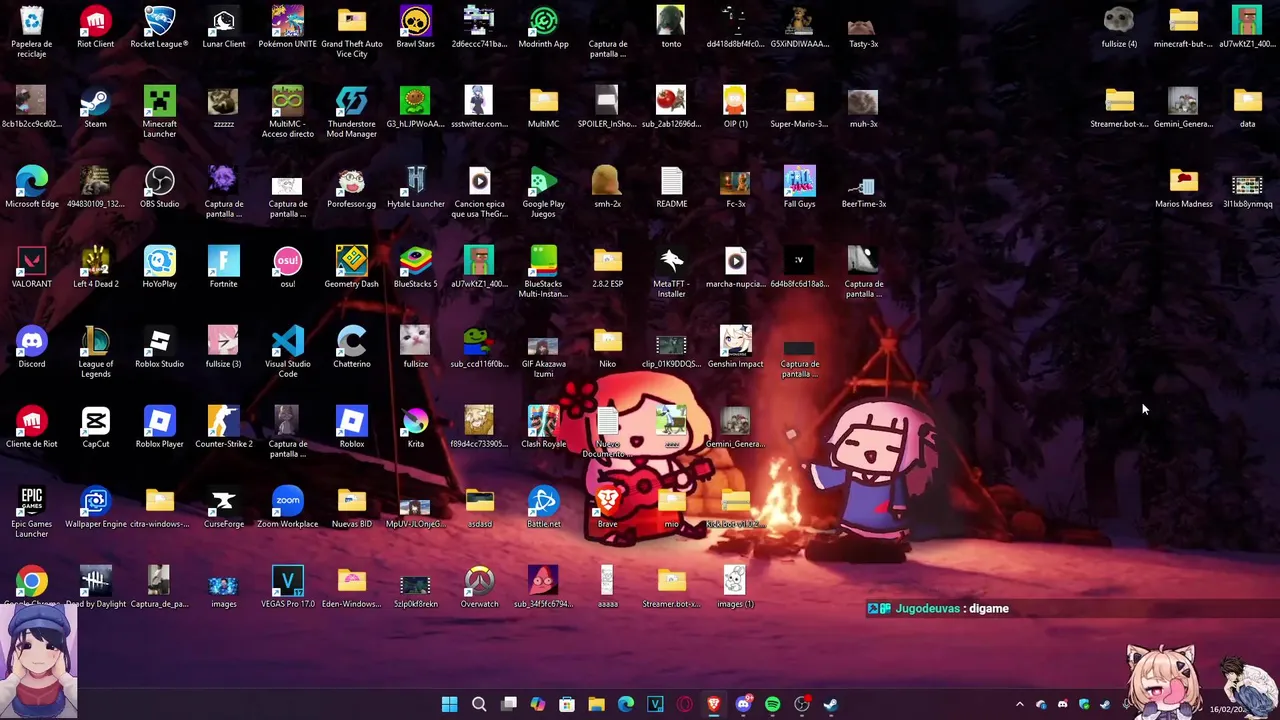Open the Modrinth App shortcut
Image resolution: width=1280 pixels, height=720 pixels.
(544, 27)
